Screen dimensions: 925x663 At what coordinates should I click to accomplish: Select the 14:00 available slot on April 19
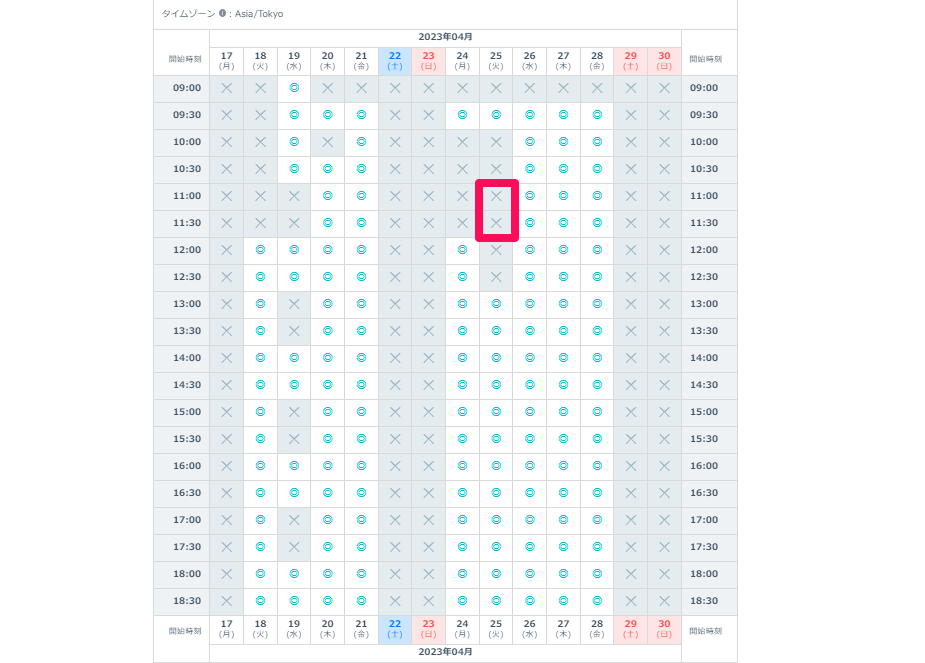294,358
